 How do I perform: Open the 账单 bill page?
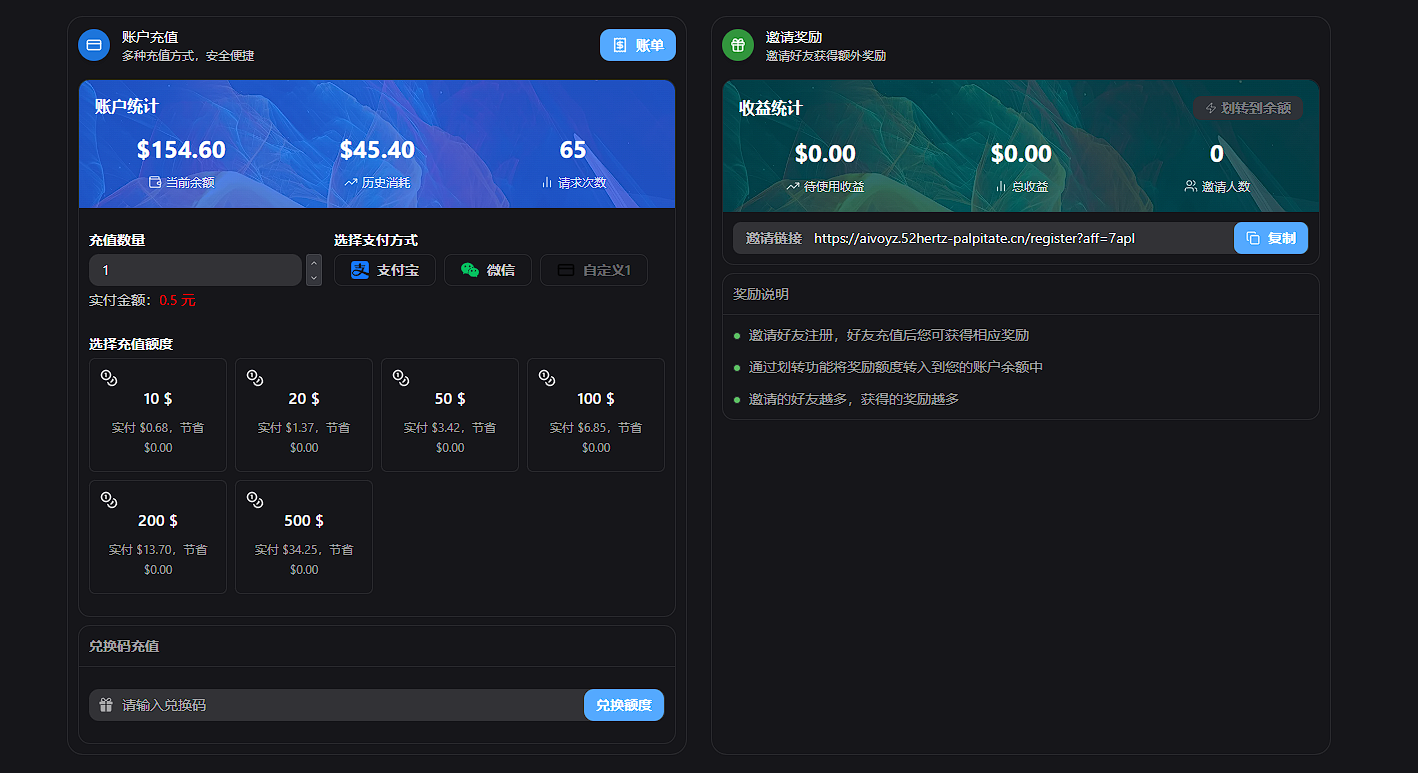[638, 45]
